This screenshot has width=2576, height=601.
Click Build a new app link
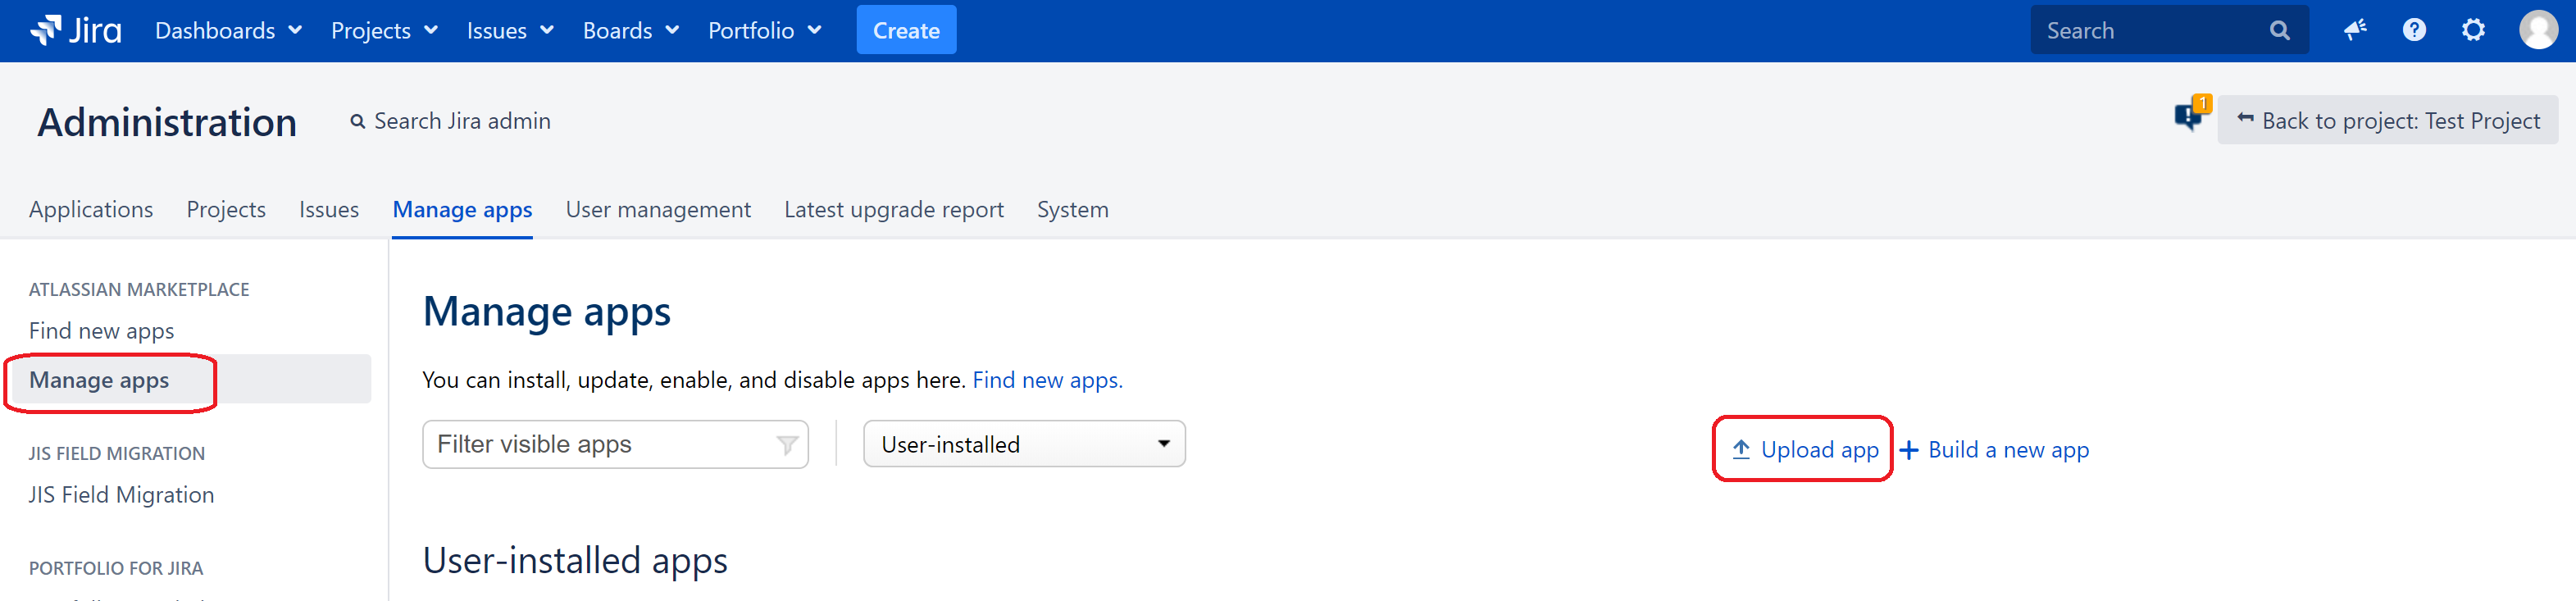(1995, 450)
